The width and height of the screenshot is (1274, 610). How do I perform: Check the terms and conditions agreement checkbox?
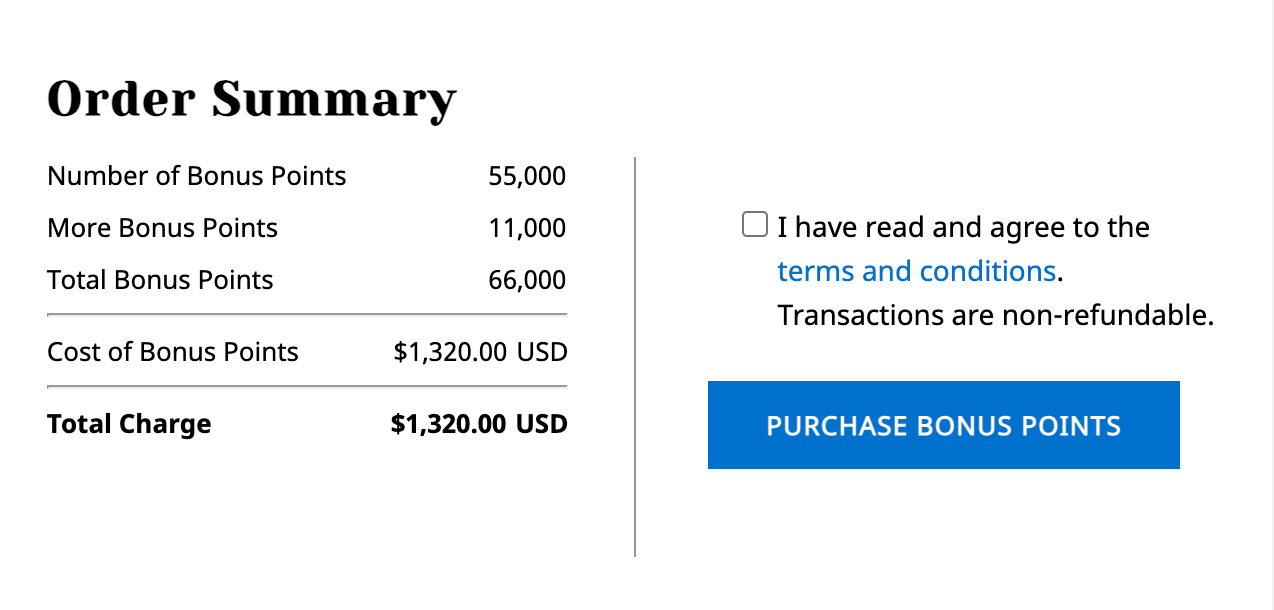pos(754,224)
